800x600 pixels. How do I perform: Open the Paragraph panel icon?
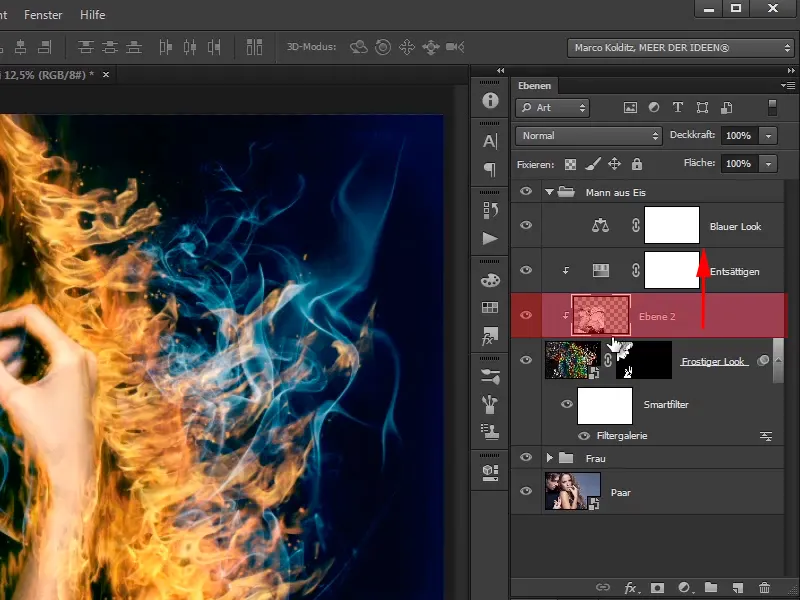[490, 169]
